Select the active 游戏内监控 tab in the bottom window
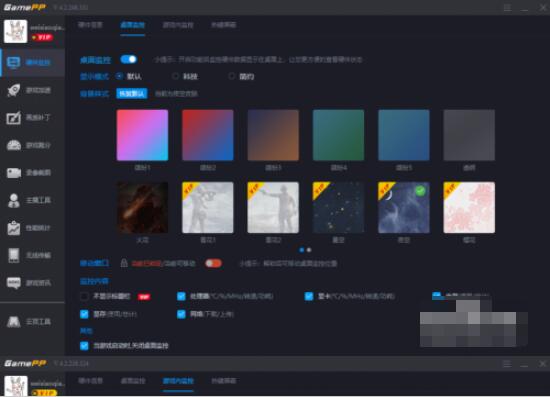The height and width of the screenshot is (397, 550). [178, 381]
